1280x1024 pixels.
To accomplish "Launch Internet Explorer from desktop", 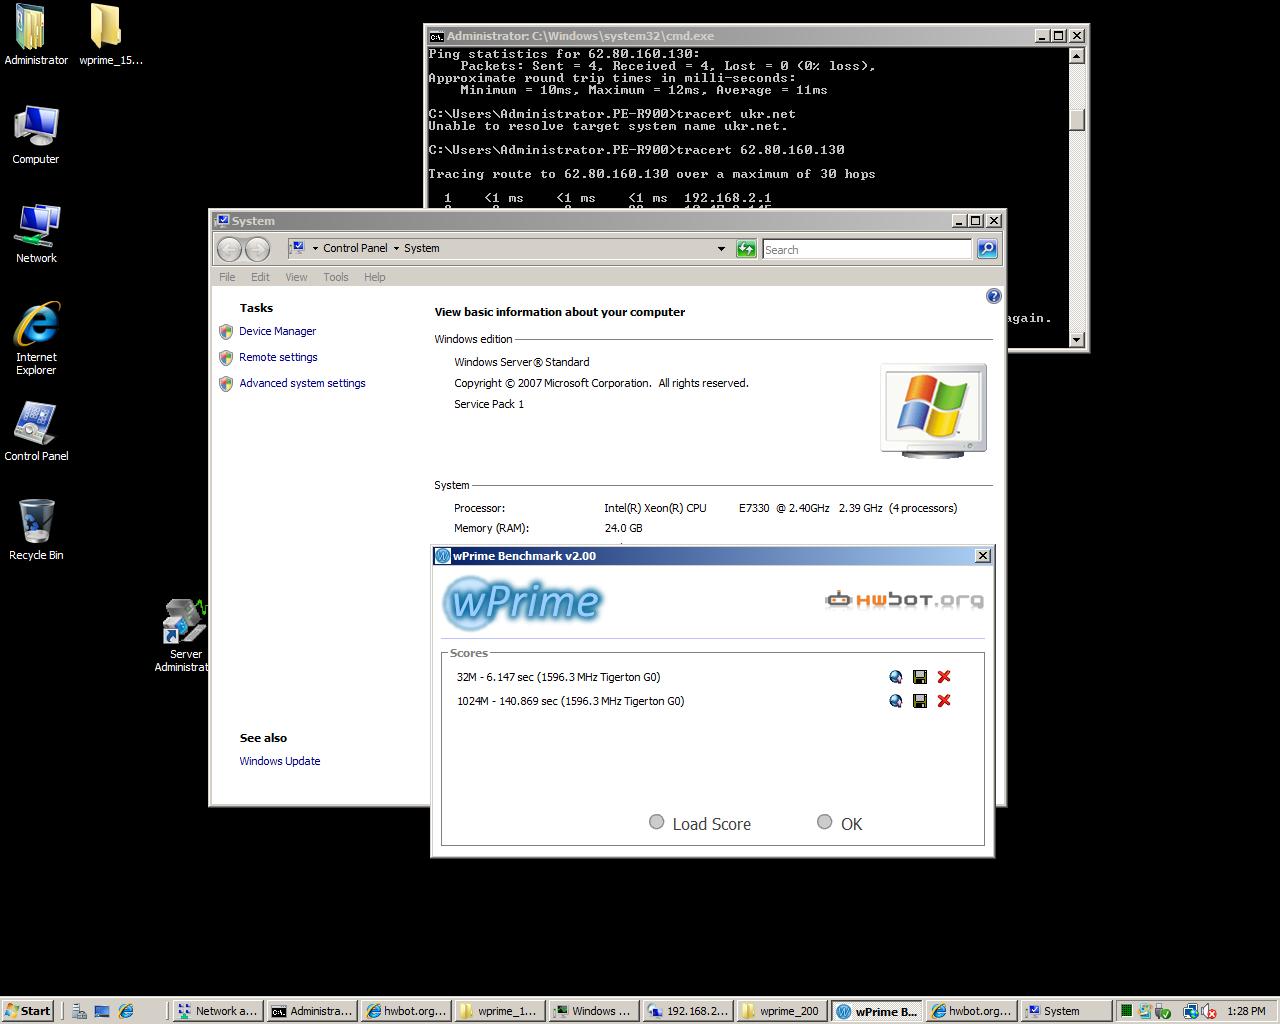I will click(x=36, y=339).
